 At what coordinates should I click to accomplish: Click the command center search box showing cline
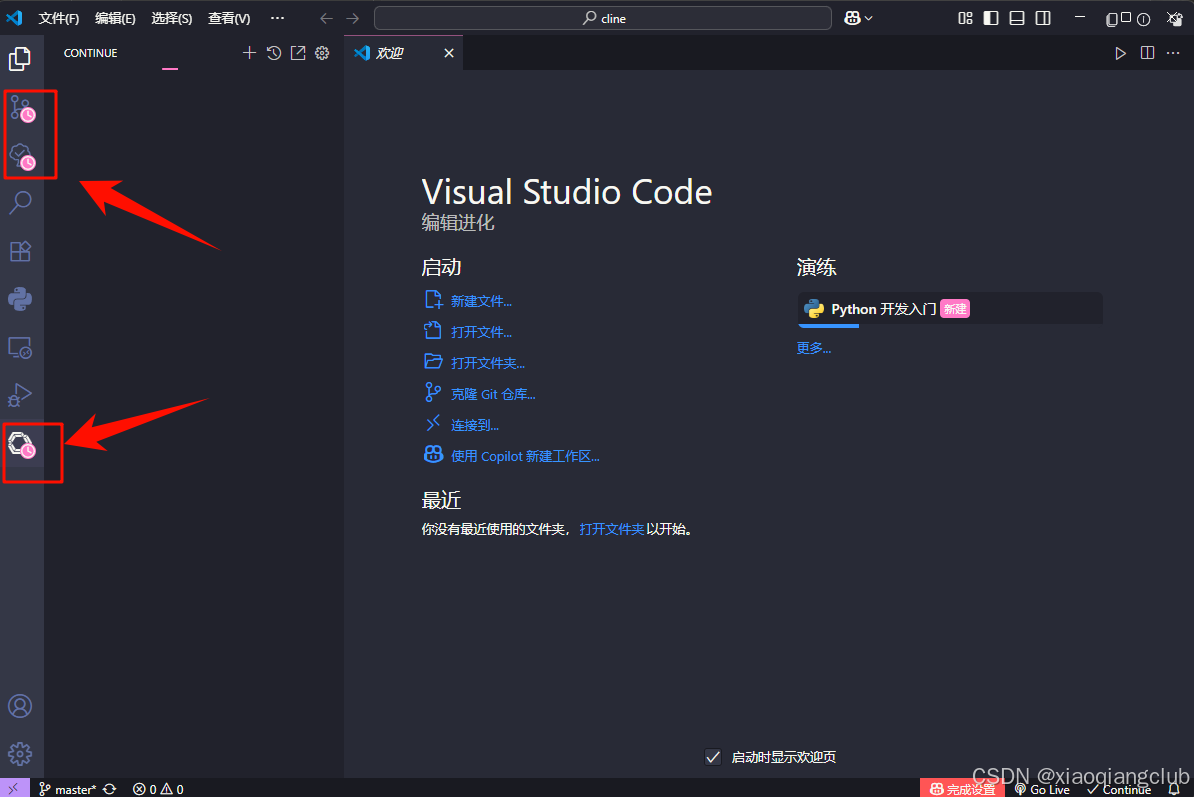(603, 18)
